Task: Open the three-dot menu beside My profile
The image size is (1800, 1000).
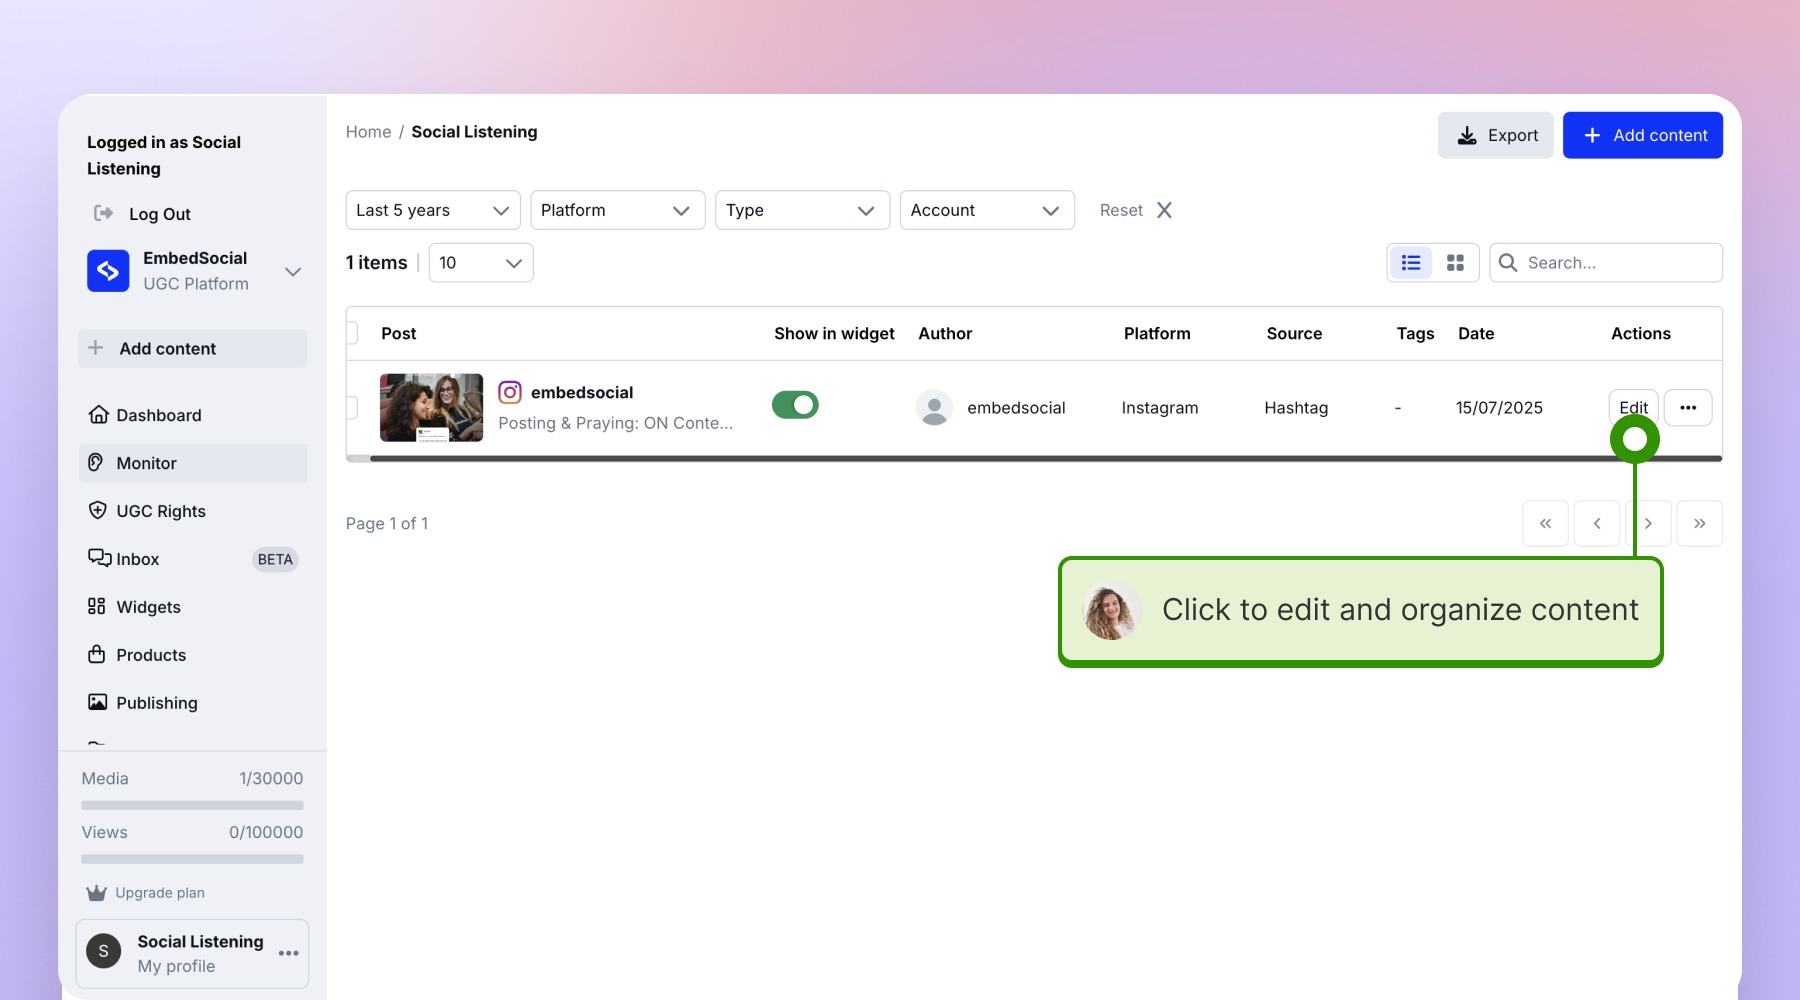Action: tap(289, 953)
